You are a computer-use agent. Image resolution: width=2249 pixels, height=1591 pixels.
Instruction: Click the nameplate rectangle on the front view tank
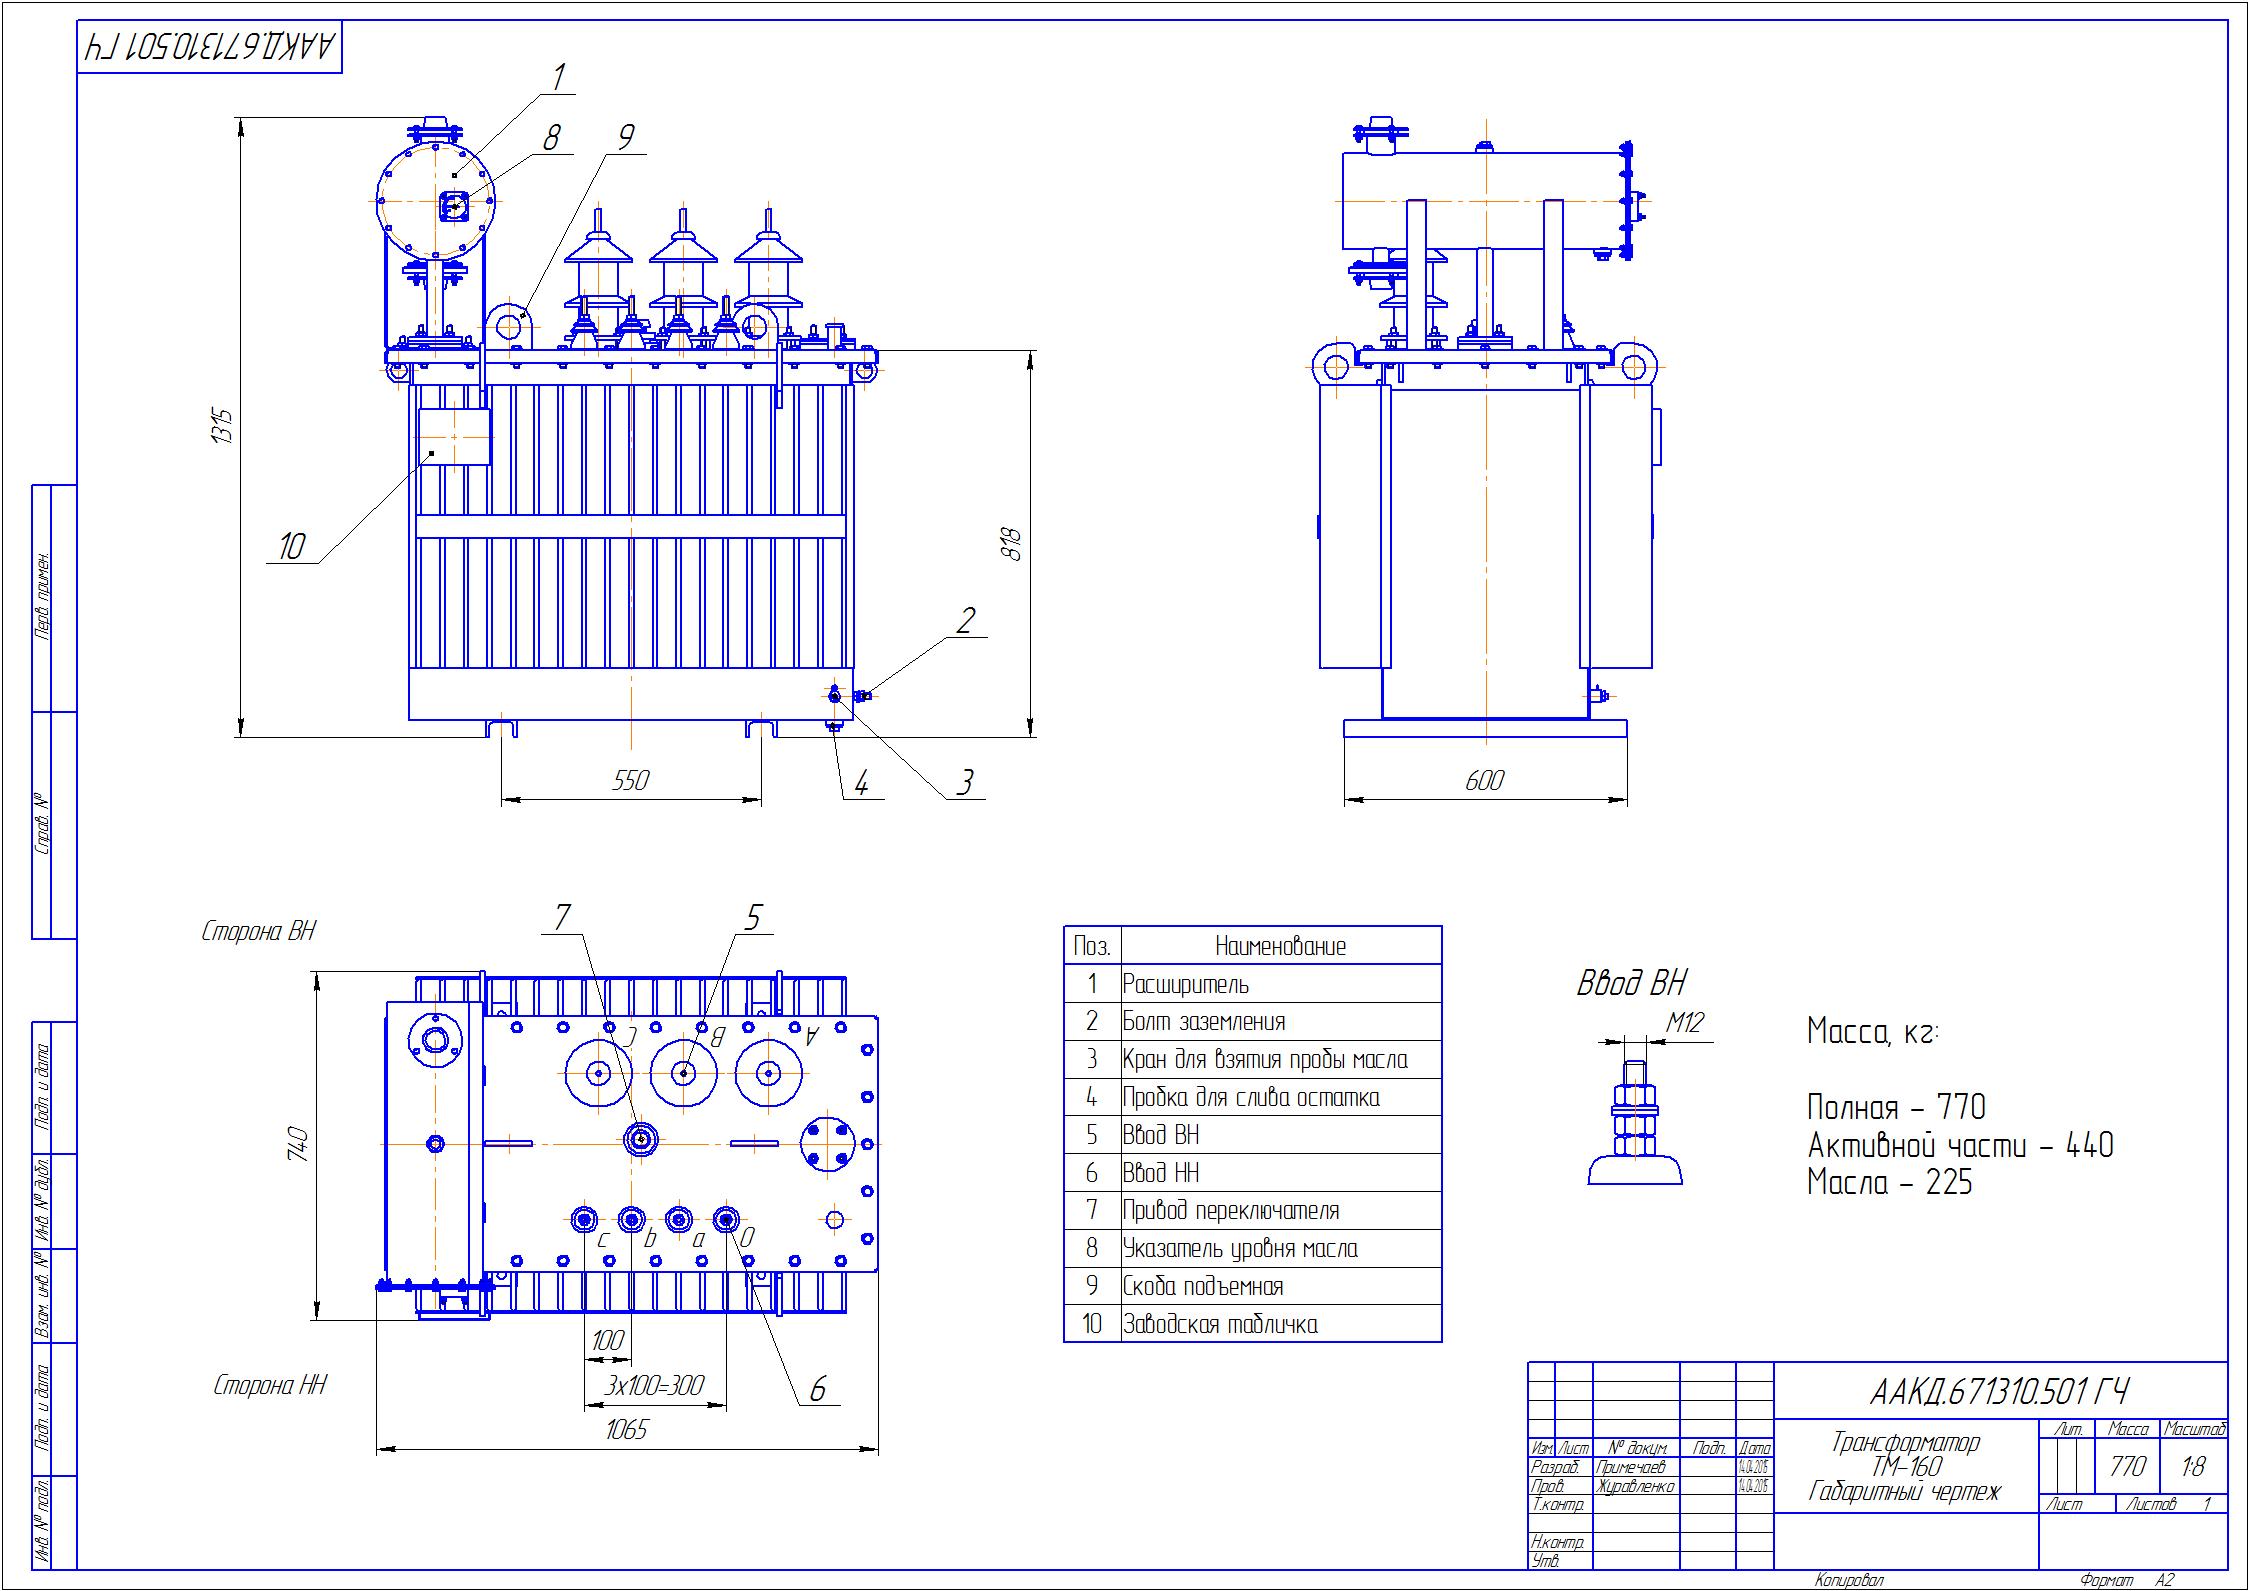(454, 437)
